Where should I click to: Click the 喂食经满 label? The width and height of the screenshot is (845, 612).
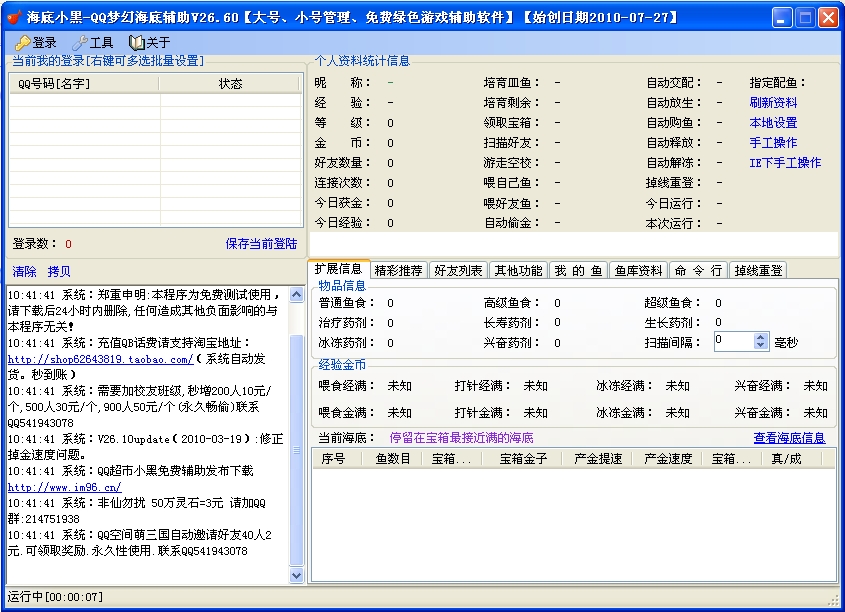coord(347,386)
